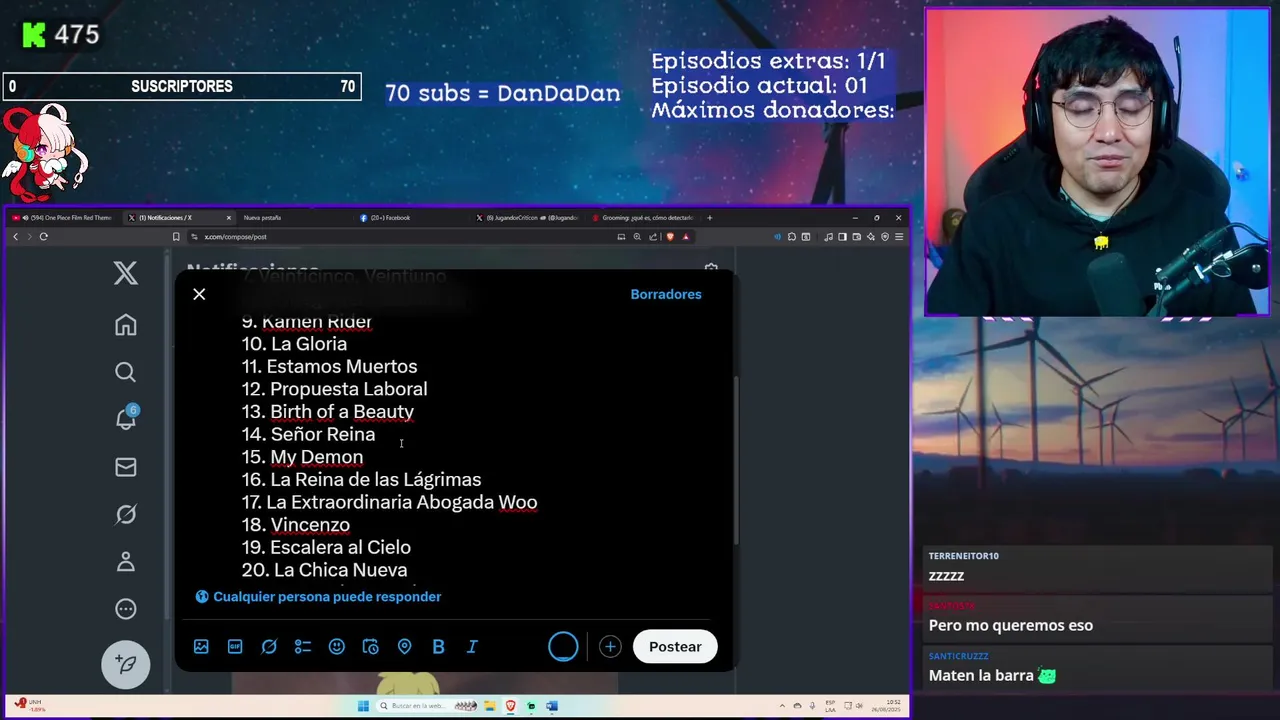Open Brave Wallet icon
The image size is (1280, 720).
point(856,237)
